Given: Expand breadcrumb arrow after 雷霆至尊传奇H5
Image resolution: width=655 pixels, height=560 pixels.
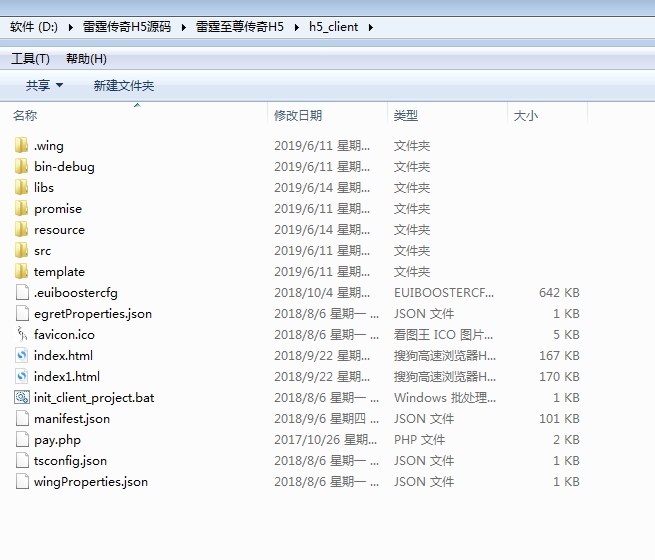Looking at the screenshot, I should pyautogui.click(x=296, y=27).
